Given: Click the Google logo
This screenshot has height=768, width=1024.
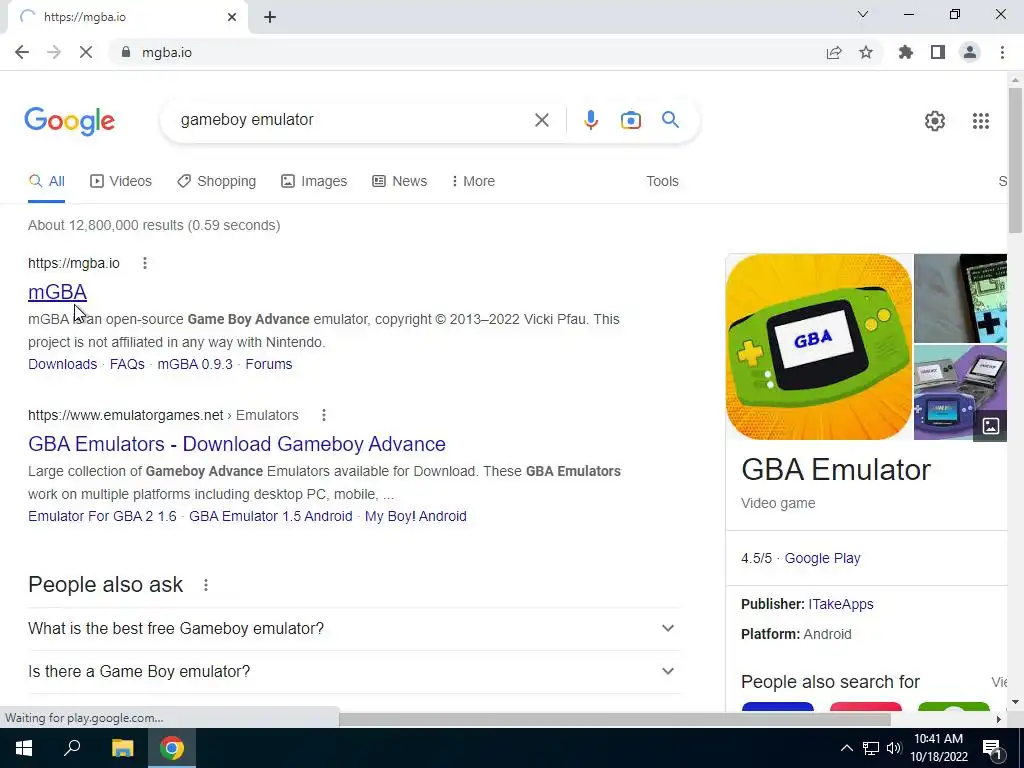Looking at the screenshot, I should pyautogui.click(x=69, y=121).
